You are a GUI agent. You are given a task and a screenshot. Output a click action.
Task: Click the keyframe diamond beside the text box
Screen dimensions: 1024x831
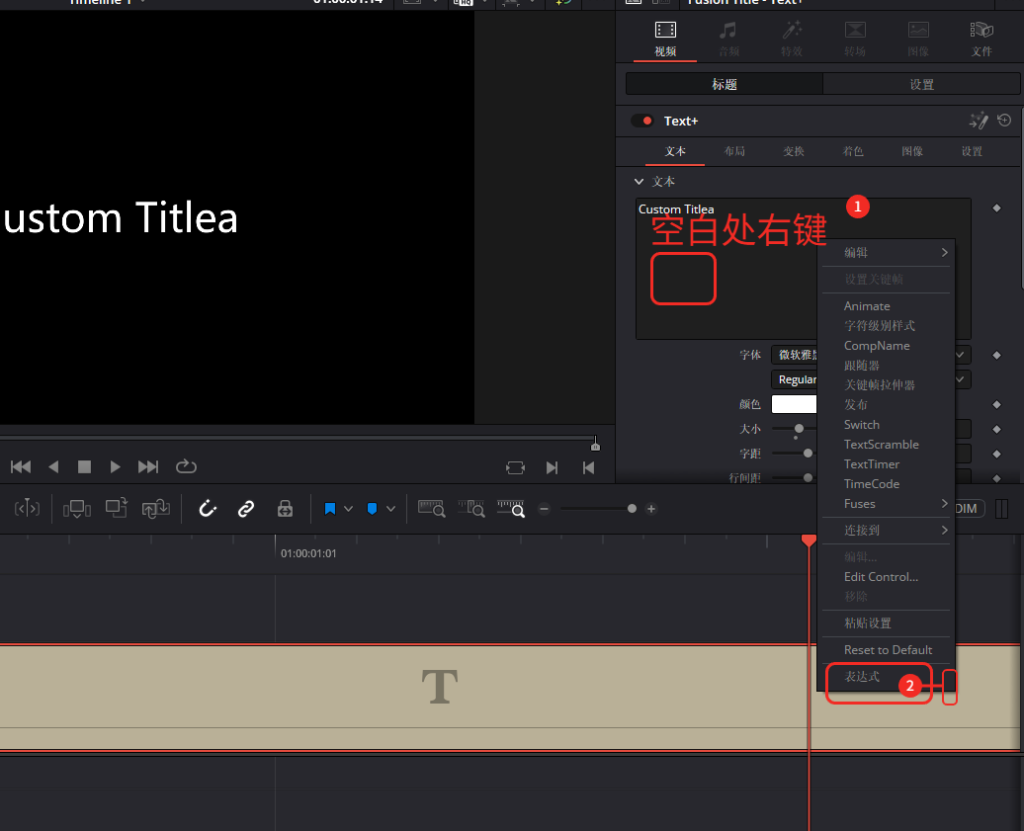pos(996,208)
